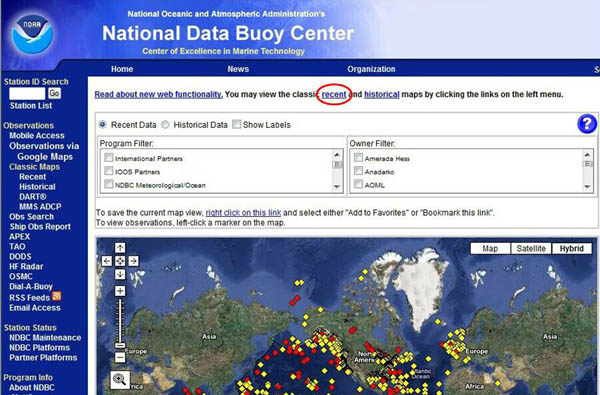
Task: Open the Ship Obs Report link
Action: (40, 227)
